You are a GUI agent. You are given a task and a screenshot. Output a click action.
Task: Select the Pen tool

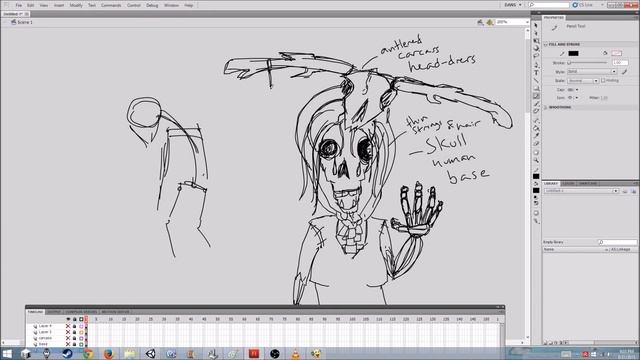(536, 65)
